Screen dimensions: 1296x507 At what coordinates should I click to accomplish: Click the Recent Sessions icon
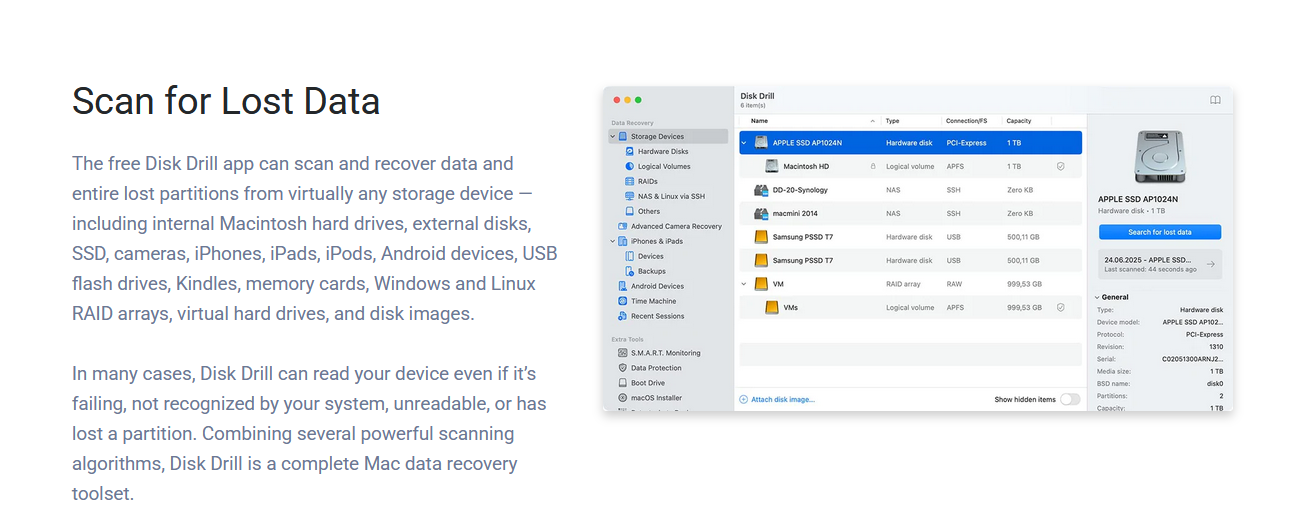(622, 316)
